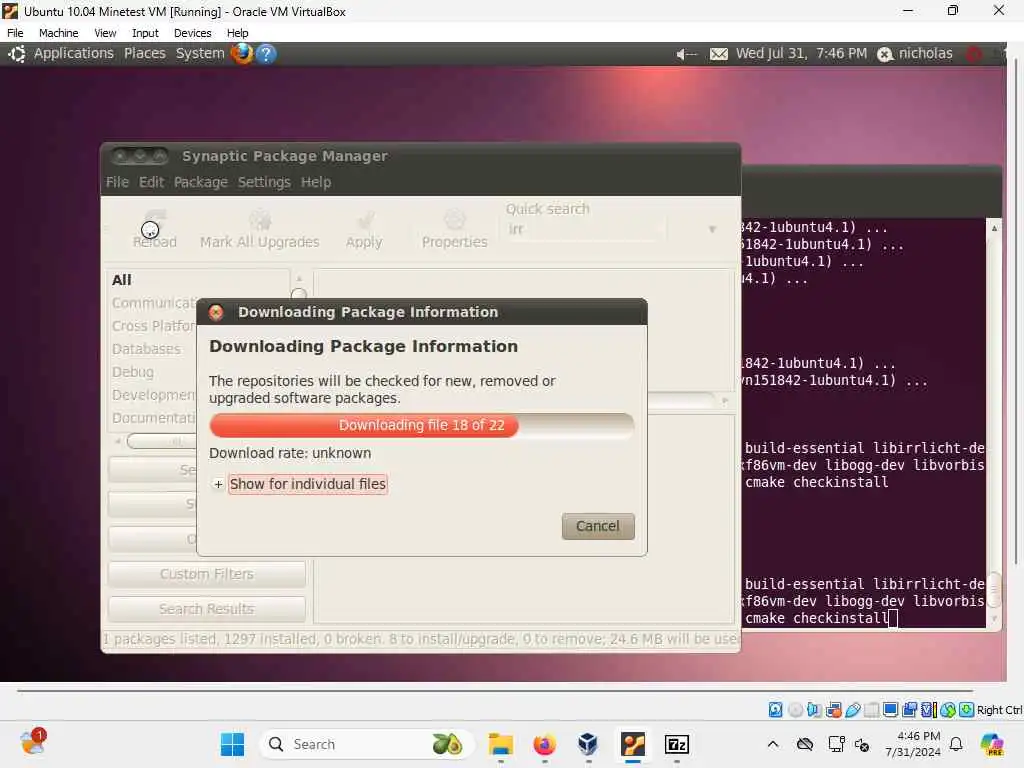Click the Synaptic Apply toolbar button
This screenshot has width=1024, height=768.
(364, 230)
